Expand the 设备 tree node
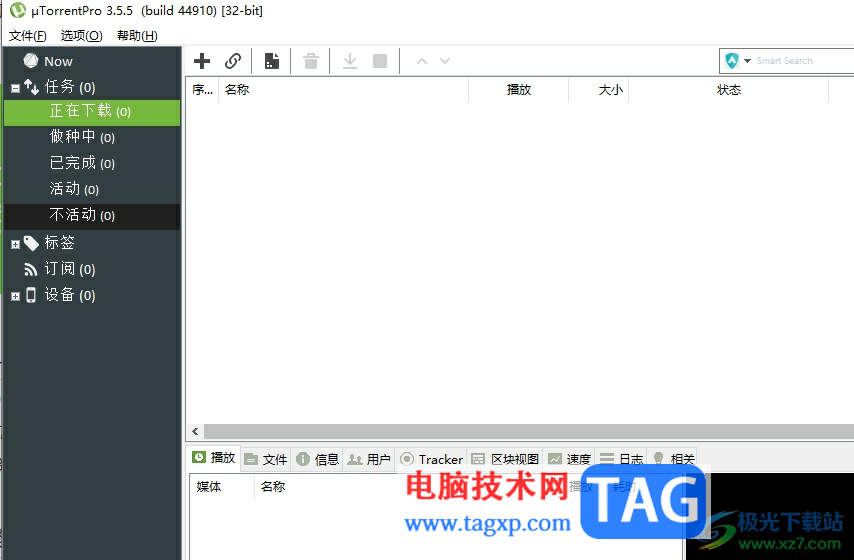This screenshot has height=560, width=854. pyautogui.click(x=15, y=296)
